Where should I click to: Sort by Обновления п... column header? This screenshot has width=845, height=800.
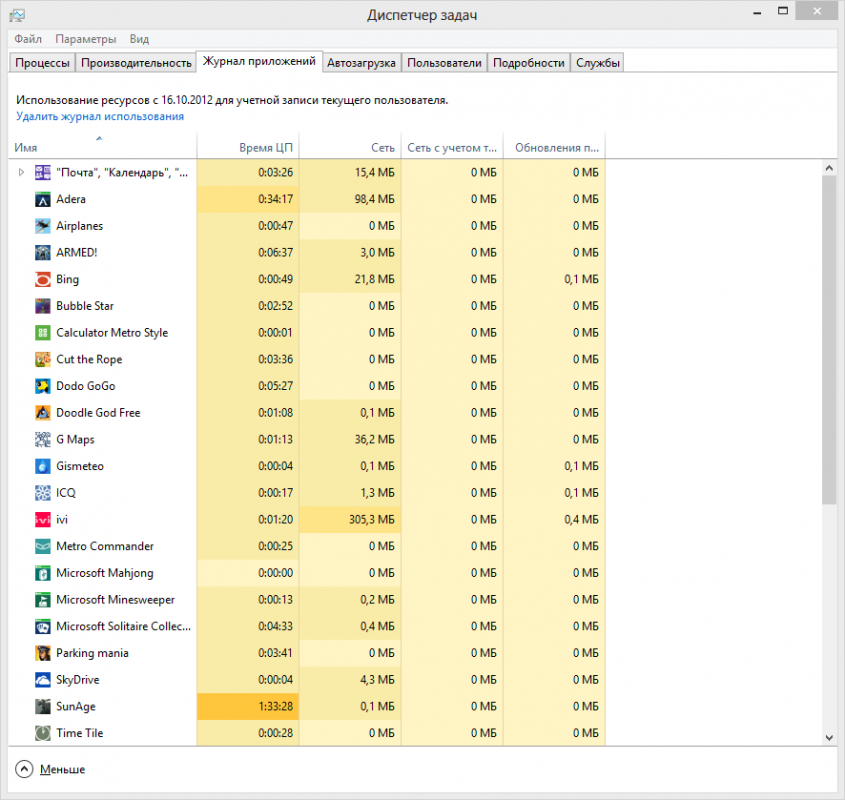coord(555,147)
